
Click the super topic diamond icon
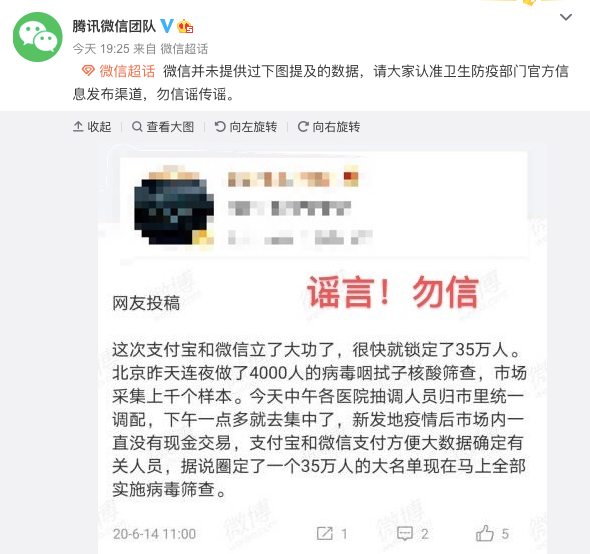(x=88, y=70)
